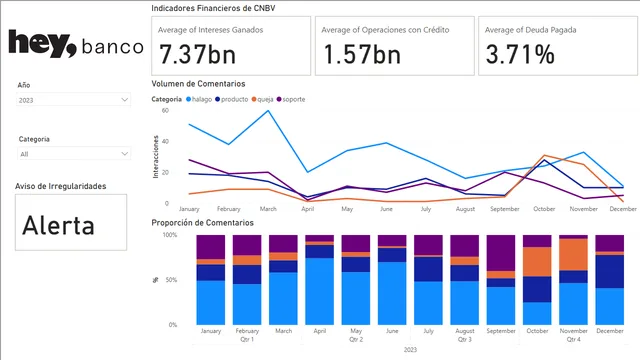Click the Año slicer label
Screen dimensions: 640x360
click(24, 85)
